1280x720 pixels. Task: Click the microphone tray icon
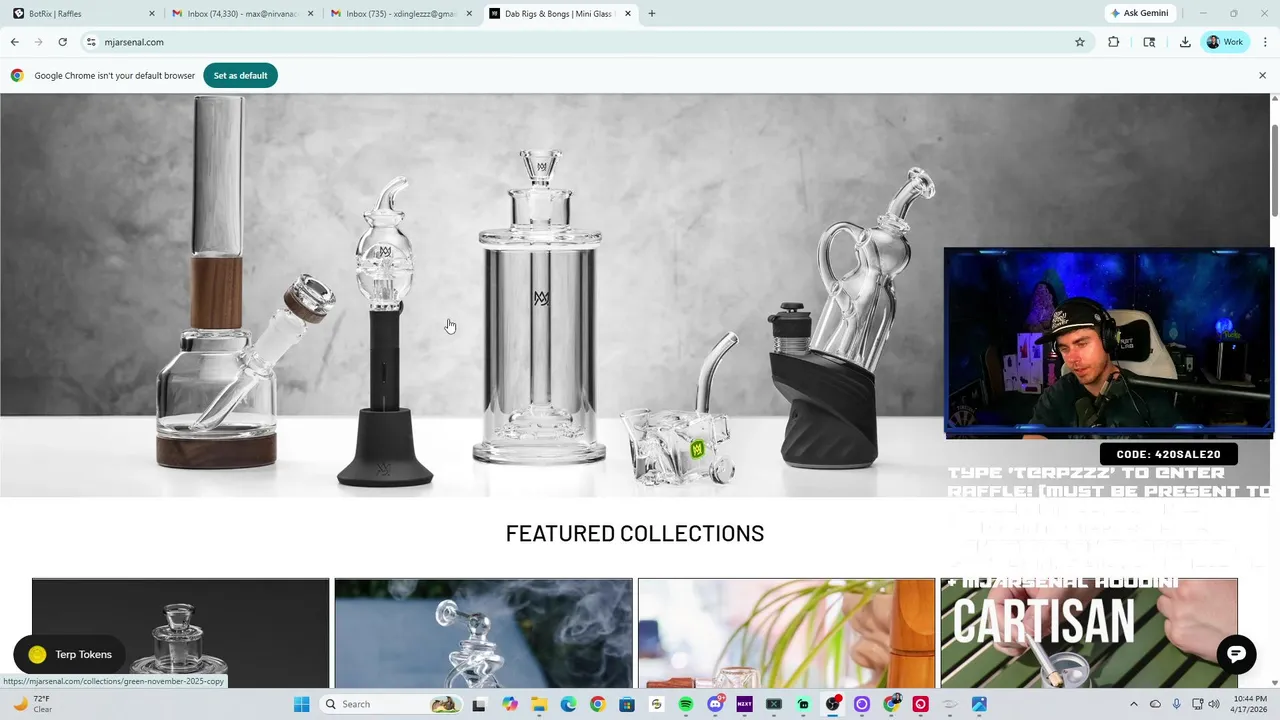1177,704
